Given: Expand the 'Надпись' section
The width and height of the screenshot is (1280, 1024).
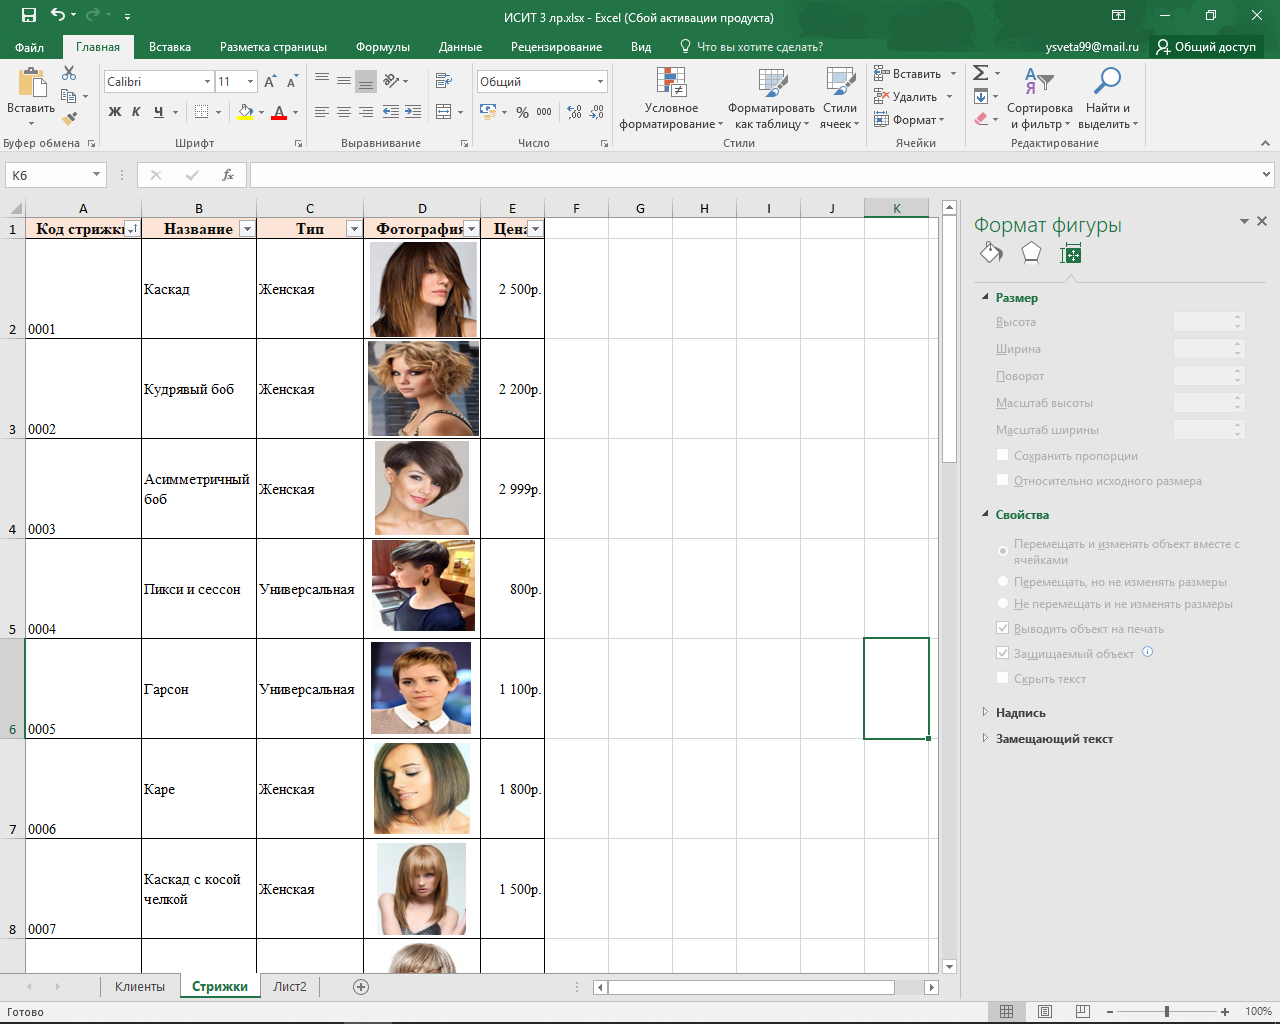Looking at the screenshot, I should [1020, 713].
